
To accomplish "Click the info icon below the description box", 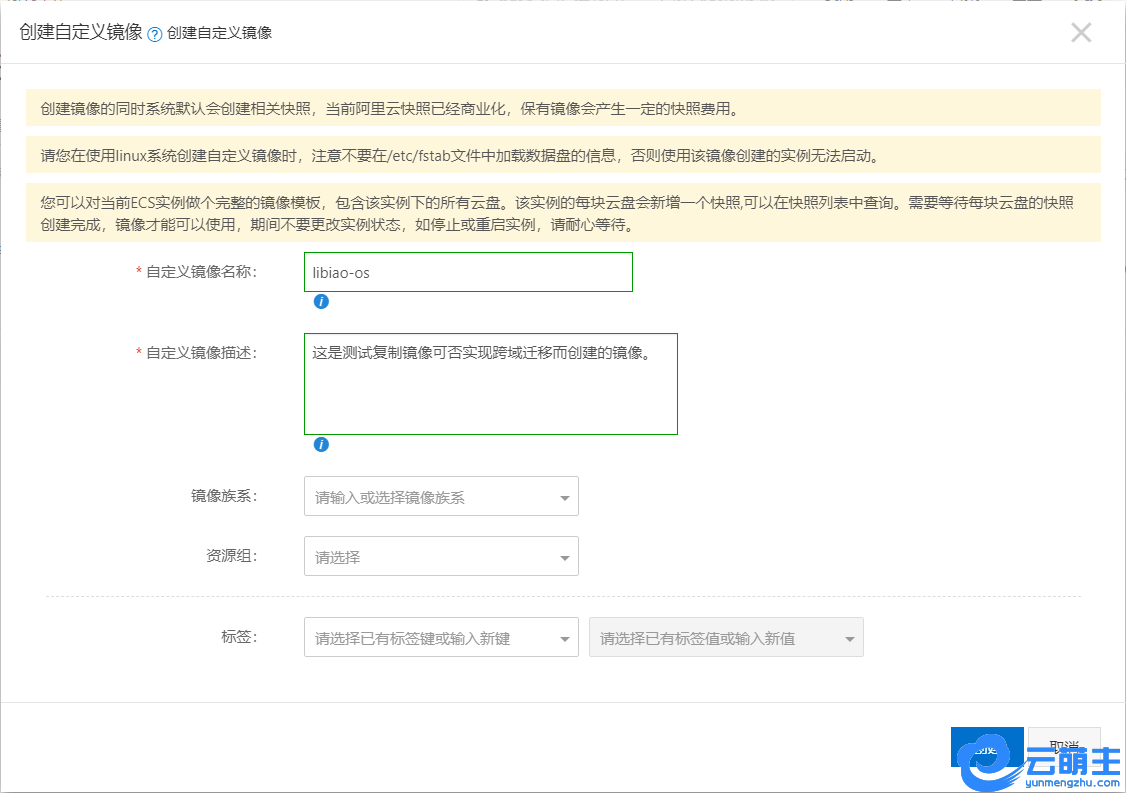I will pyautogui.click(x=321, y=445).
